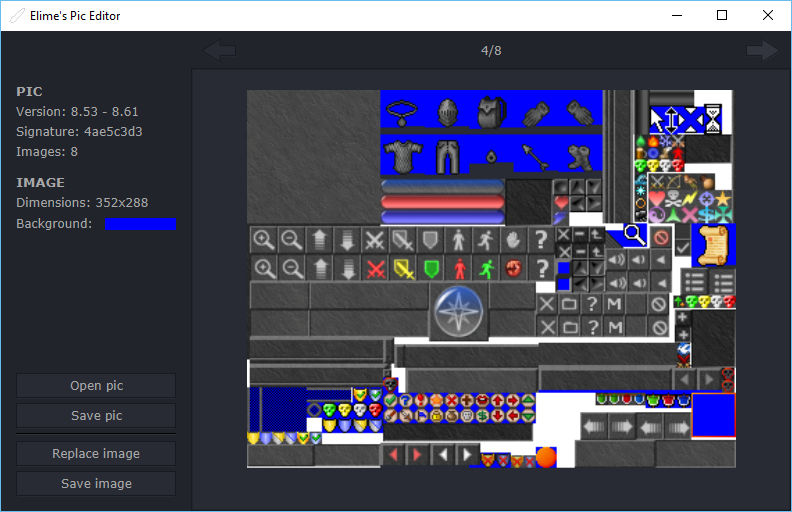Minimize the Elime's Pic Editor window
The width and height of the screenshot is (792, 512).
677,15
